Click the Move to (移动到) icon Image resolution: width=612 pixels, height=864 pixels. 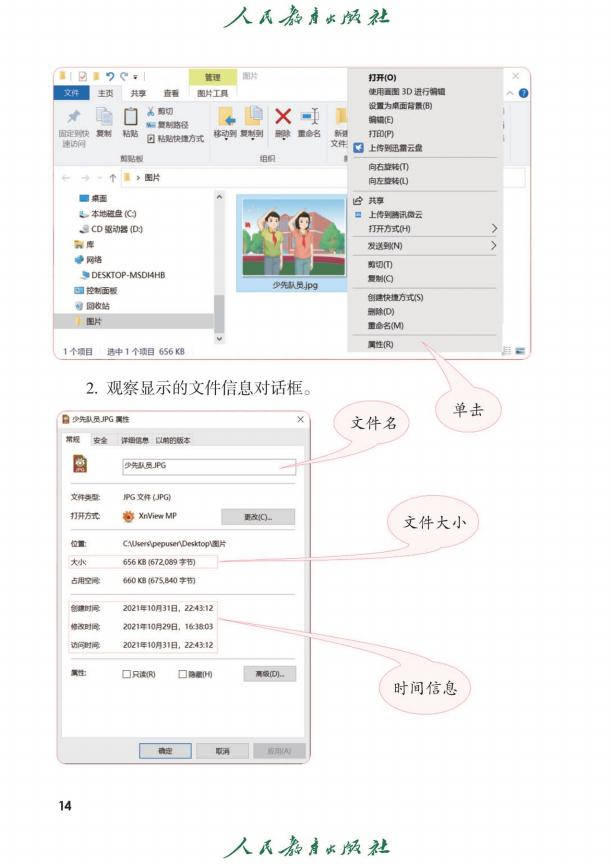(x=225, y=116)
